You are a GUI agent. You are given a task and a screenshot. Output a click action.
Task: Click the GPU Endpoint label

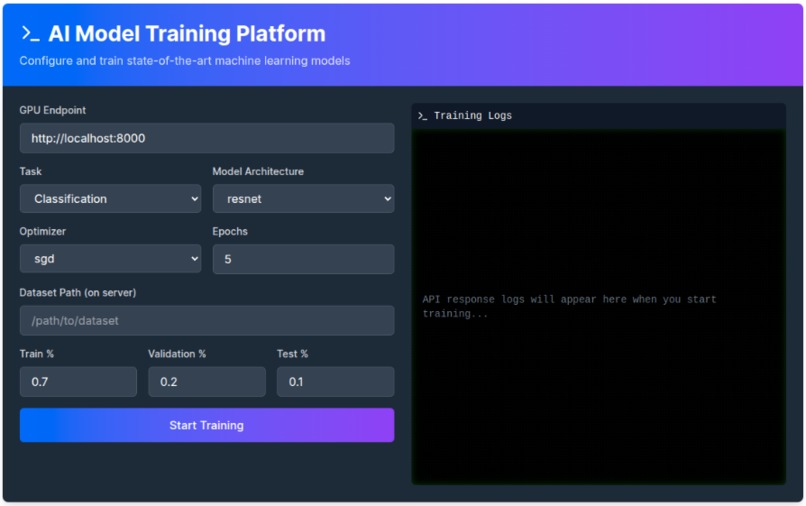pyautogui.click(x=52, y=110)
